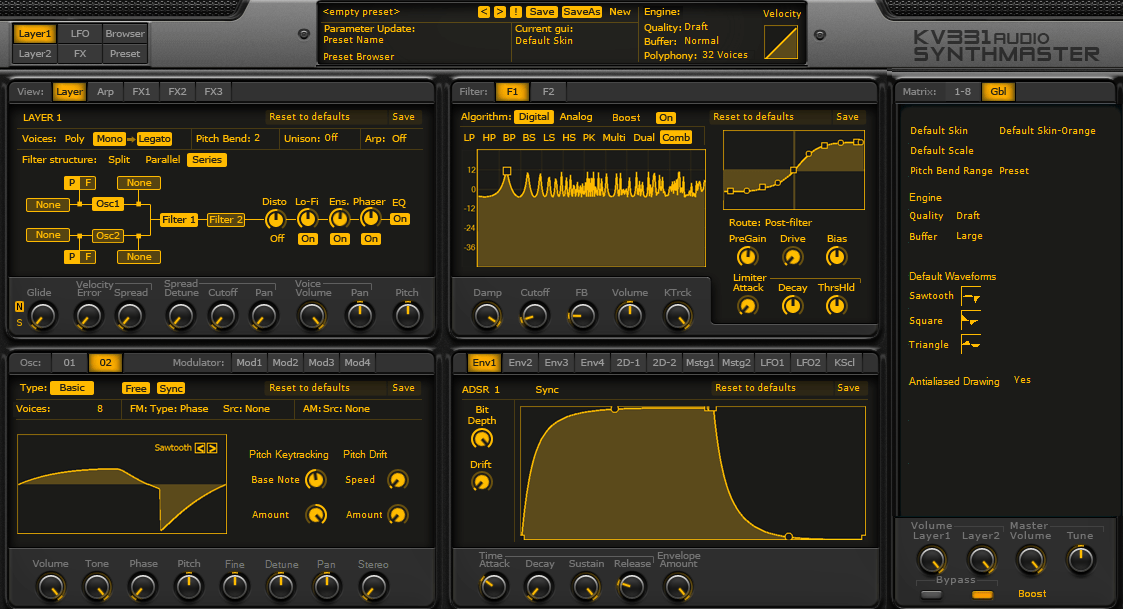Click the Pitch Drift Speed knob
Screen dimensions: 1123x609
[x=397, y=479]
